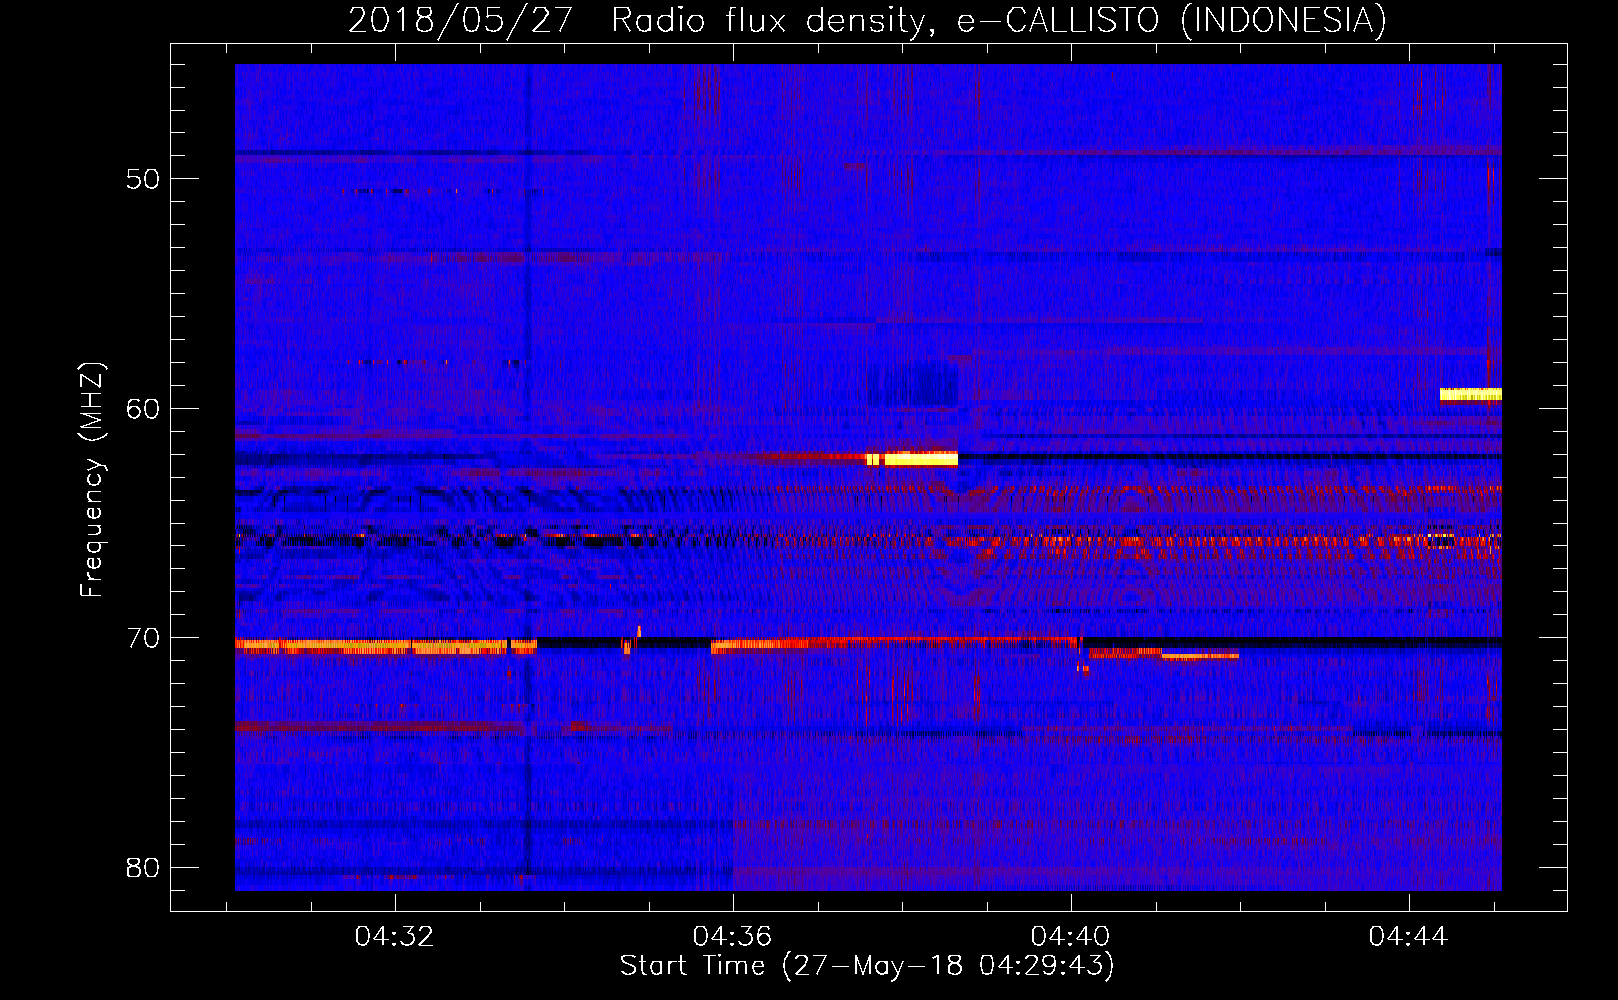
Task: Click the yellow emission band near 59 MHz at 04:44
Action: (1471, 394)
